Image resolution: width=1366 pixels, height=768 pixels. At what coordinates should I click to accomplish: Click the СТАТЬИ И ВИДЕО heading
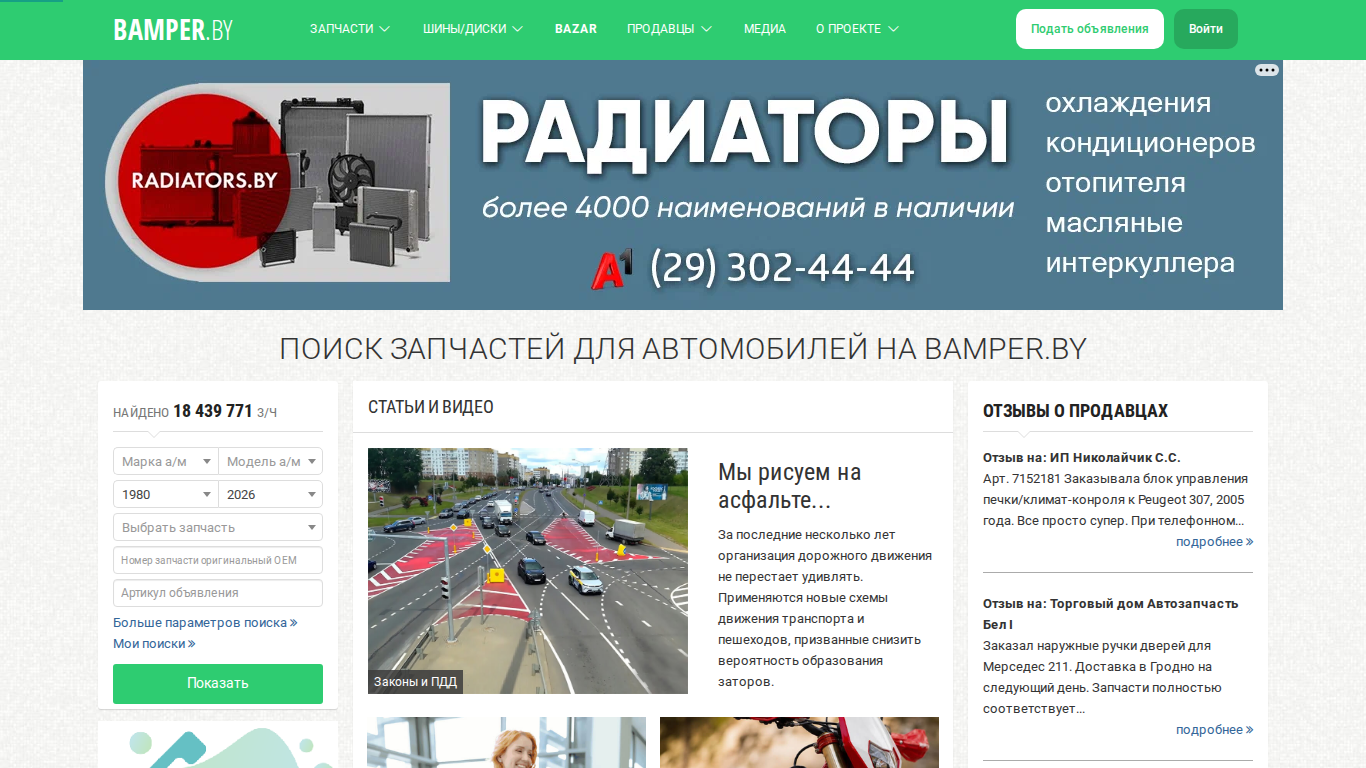coord(431,407)
